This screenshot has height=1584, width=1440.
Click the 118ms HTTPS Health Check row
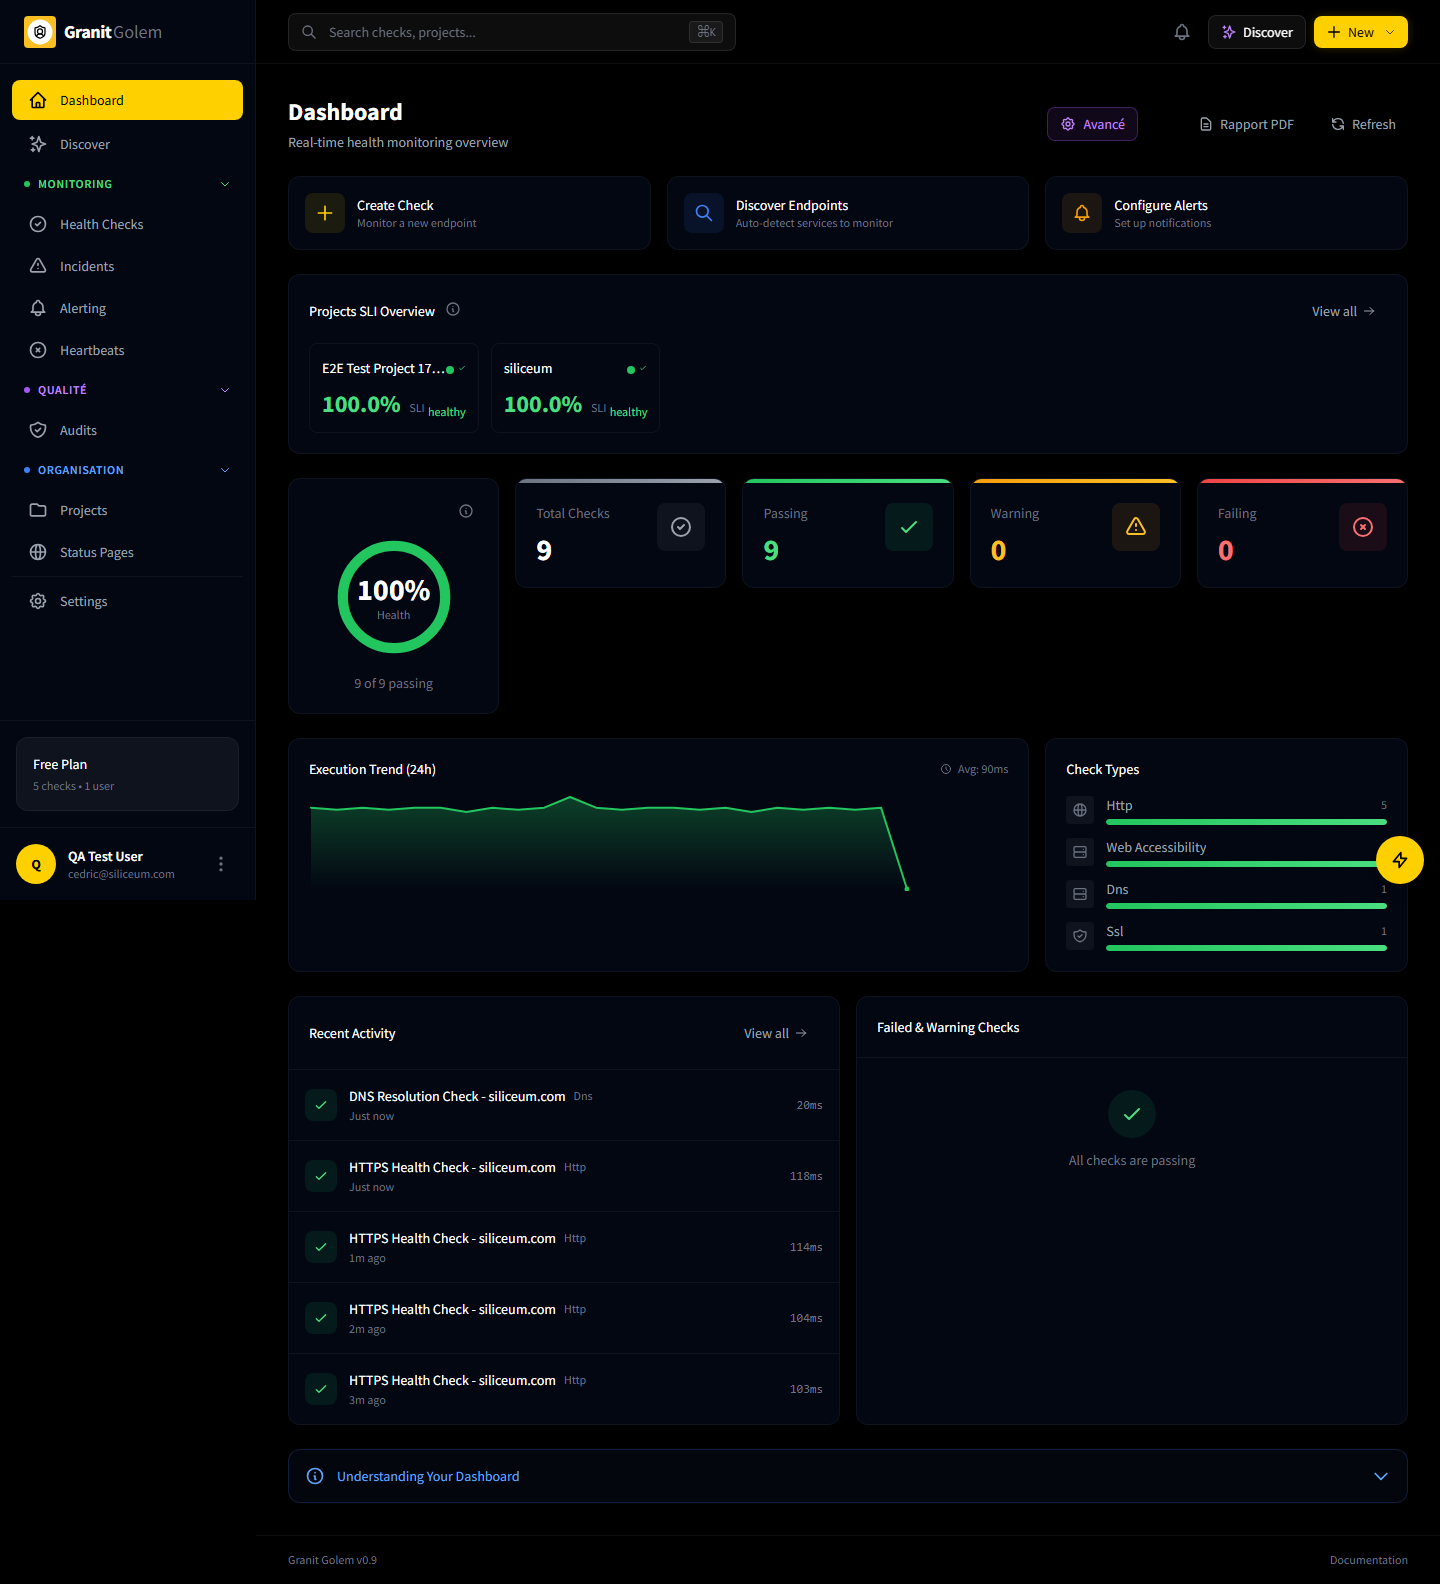pyautogui.click(x=564, y=1176)
